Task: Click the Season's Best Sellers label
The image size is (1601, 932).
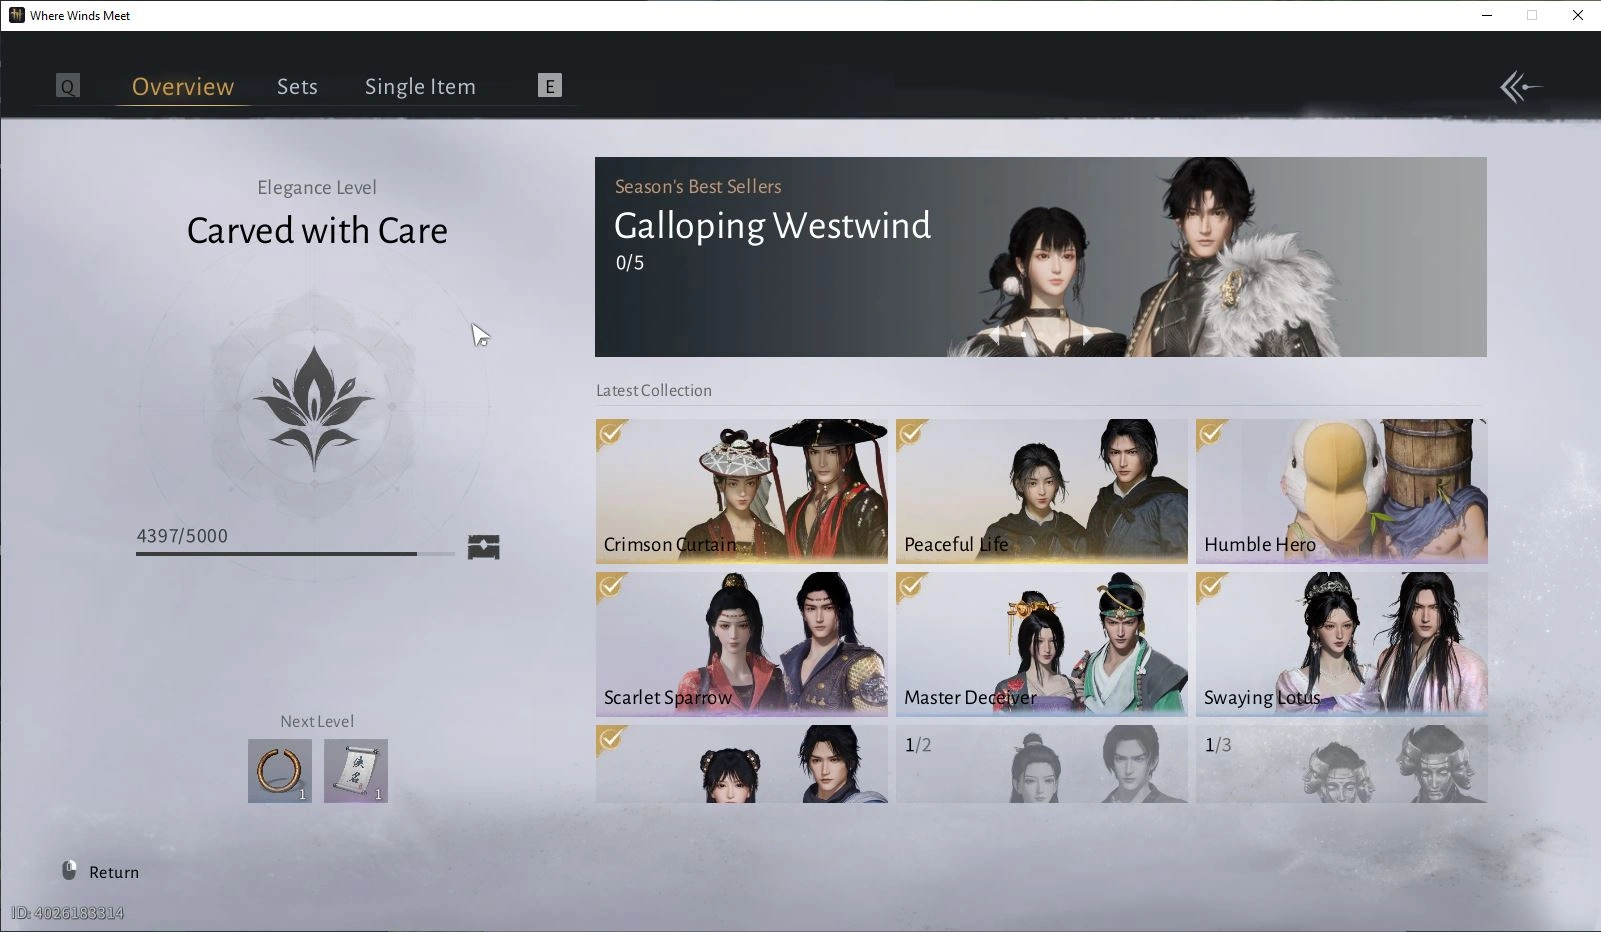Action: point(698,187)
